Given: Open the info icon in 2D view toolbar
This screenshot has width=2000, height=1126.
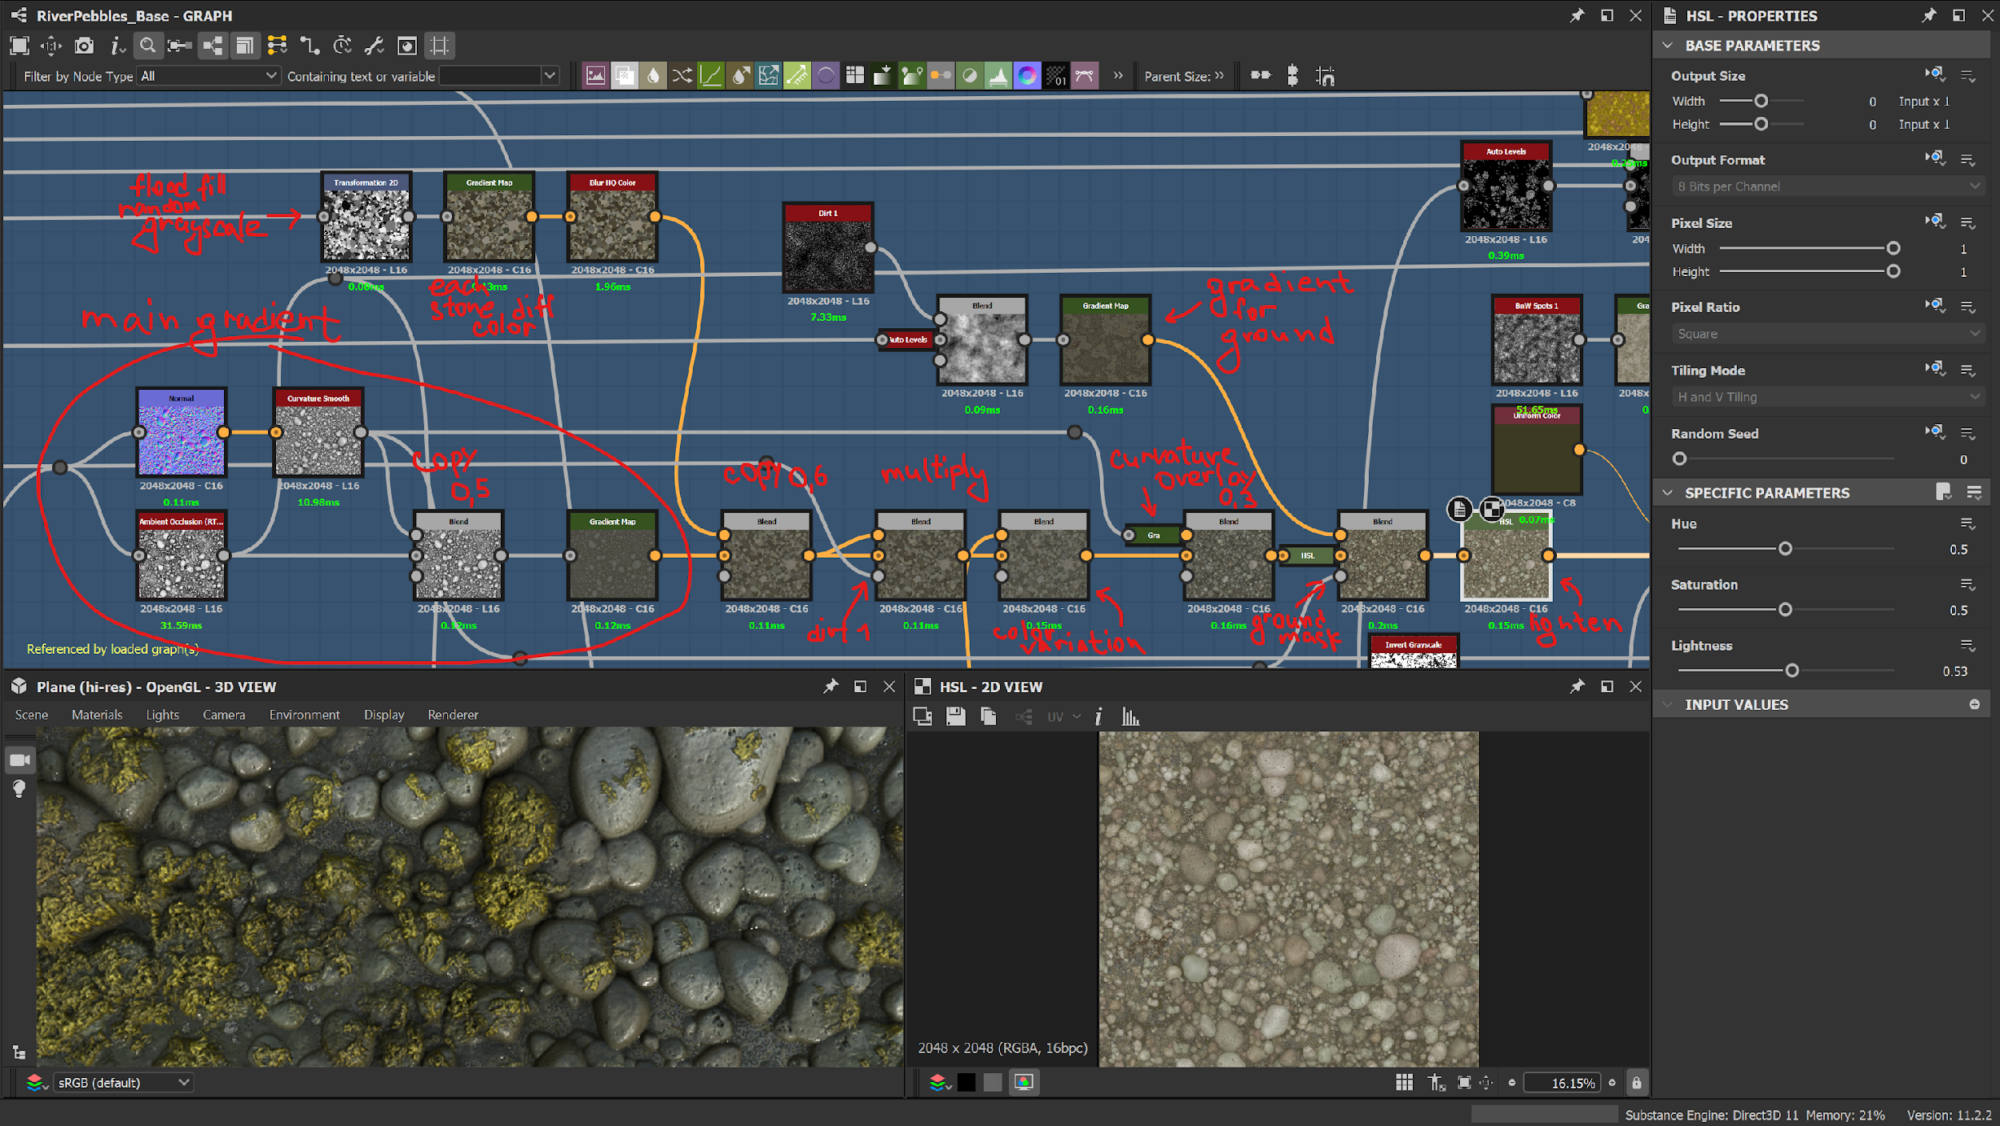Looking at the screenshot, I should point(1098,716).
